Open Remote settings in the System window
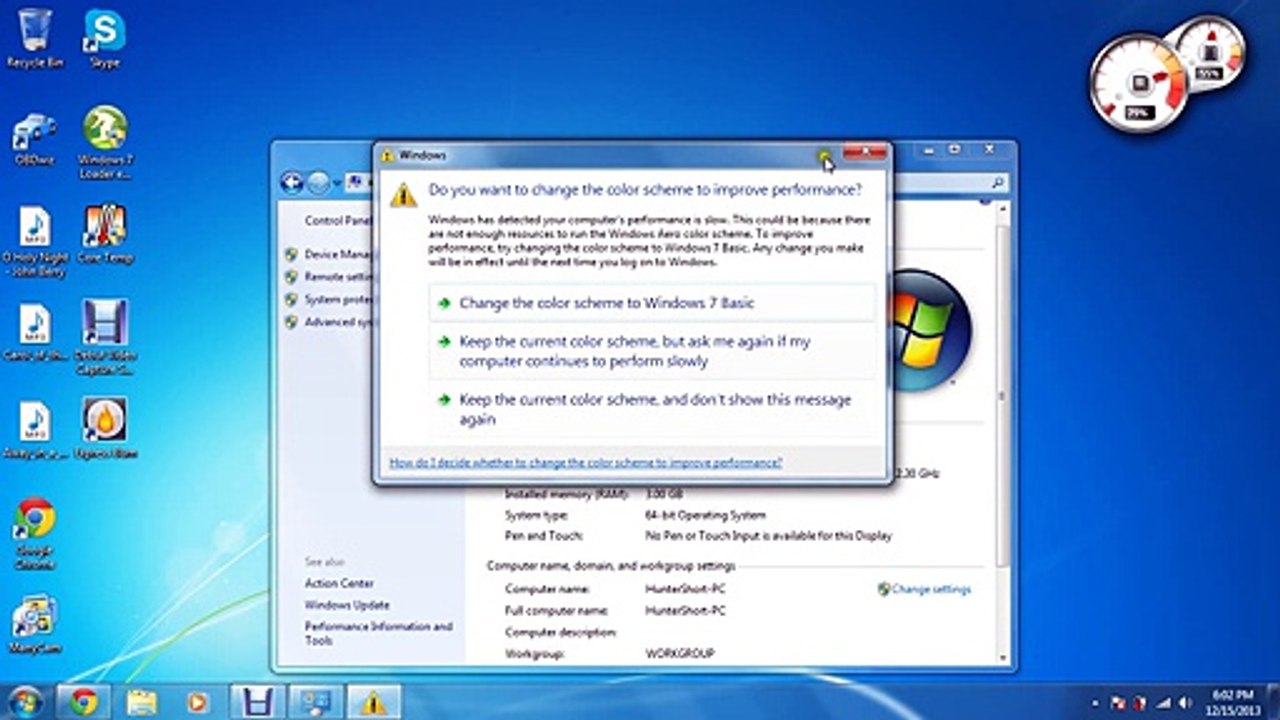The image size is (1280, 720). [338, 276]
